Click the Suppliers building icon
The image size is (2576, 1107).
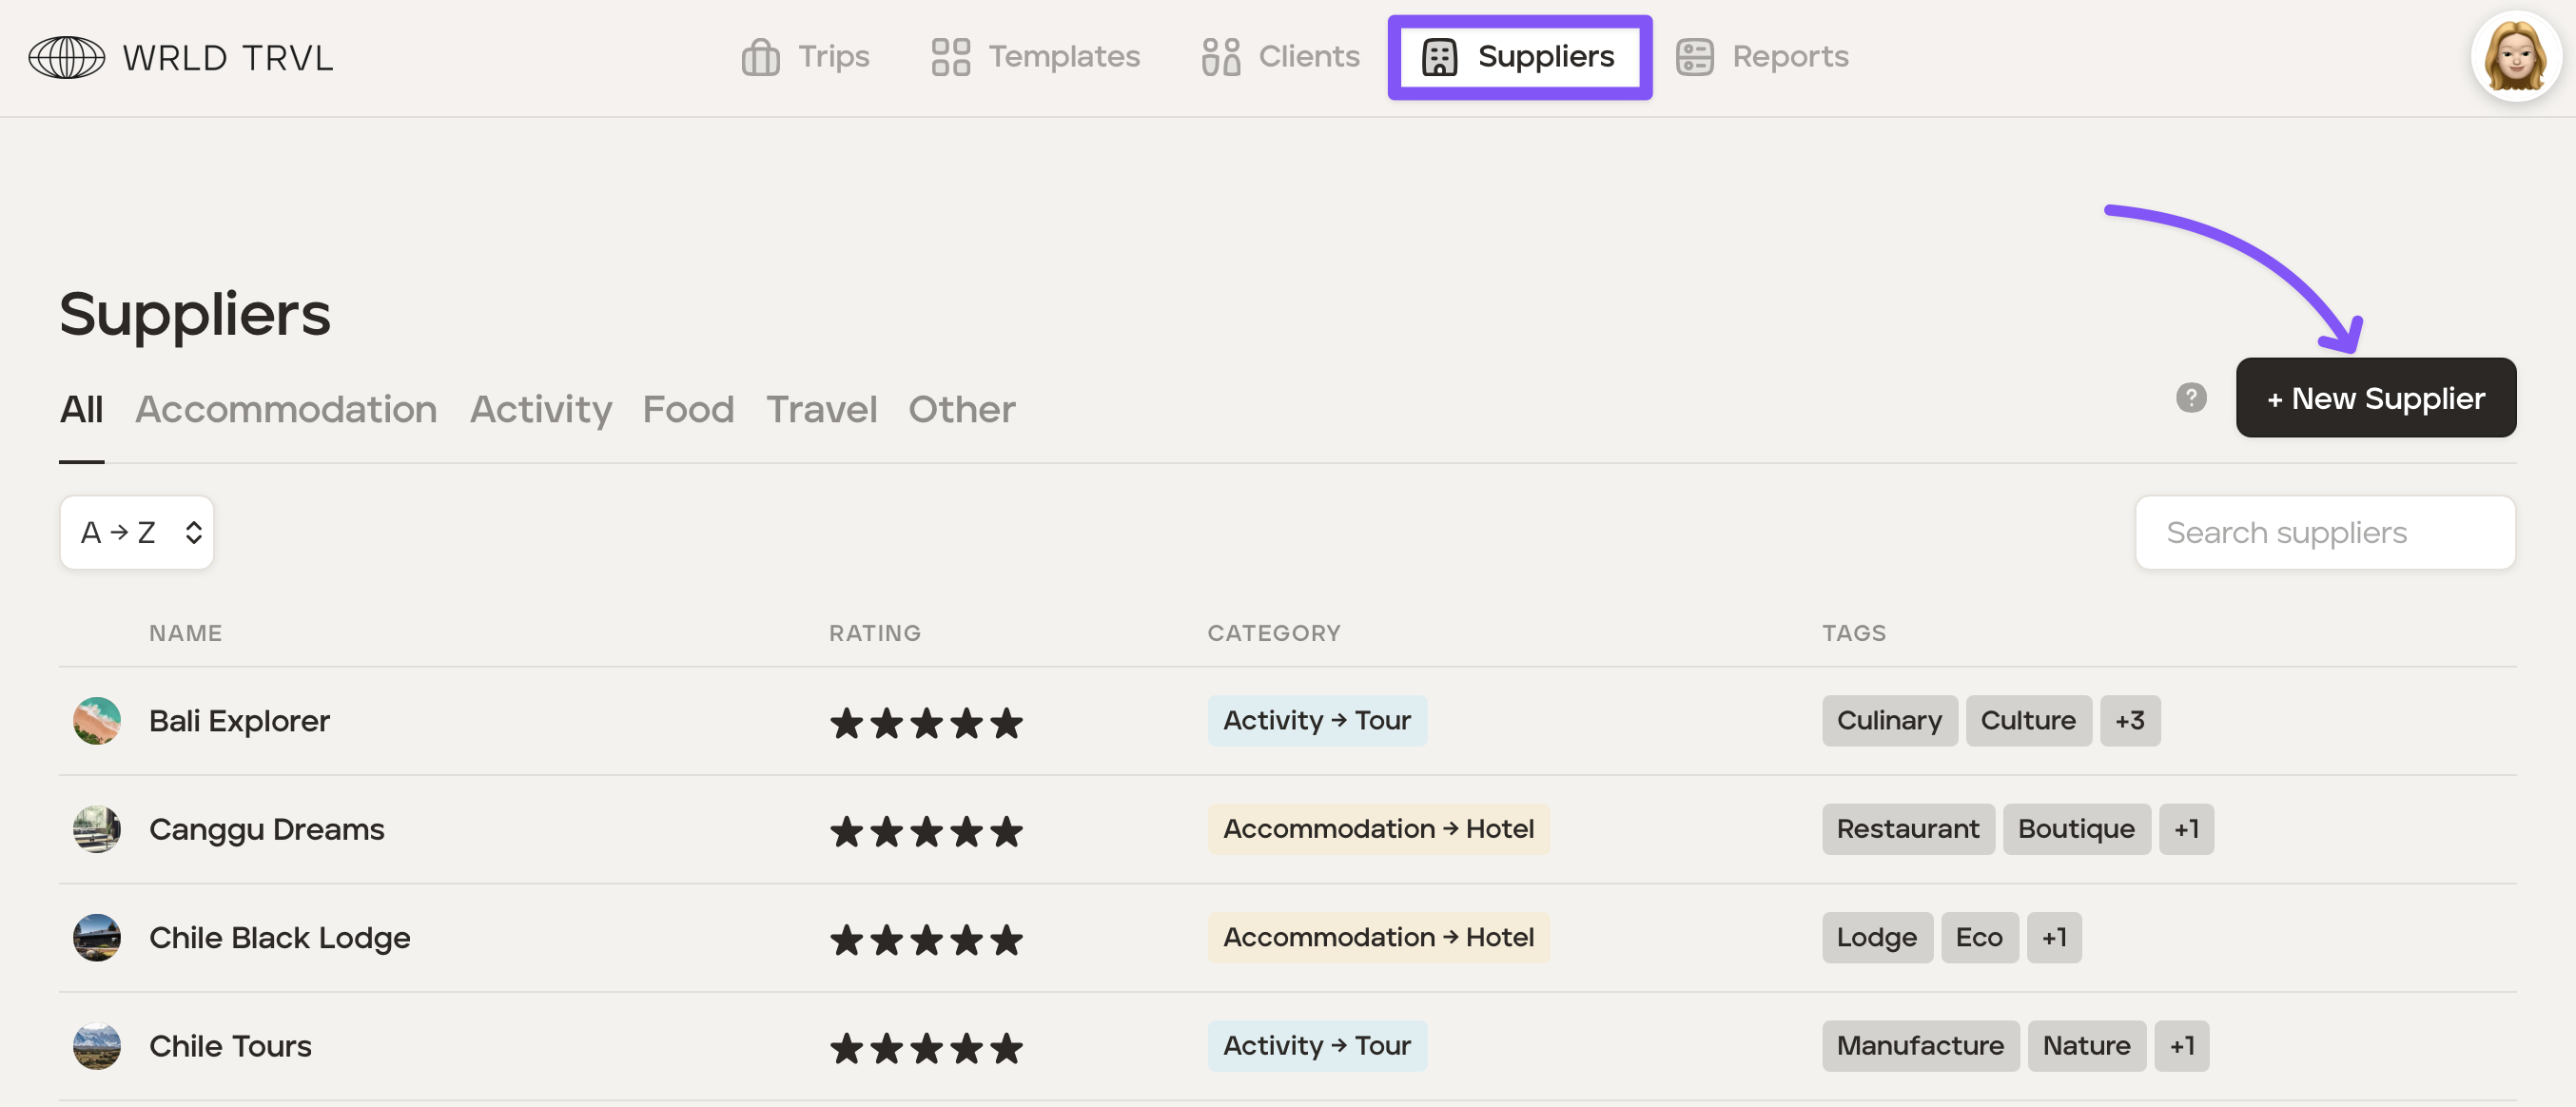[1439, 57]
